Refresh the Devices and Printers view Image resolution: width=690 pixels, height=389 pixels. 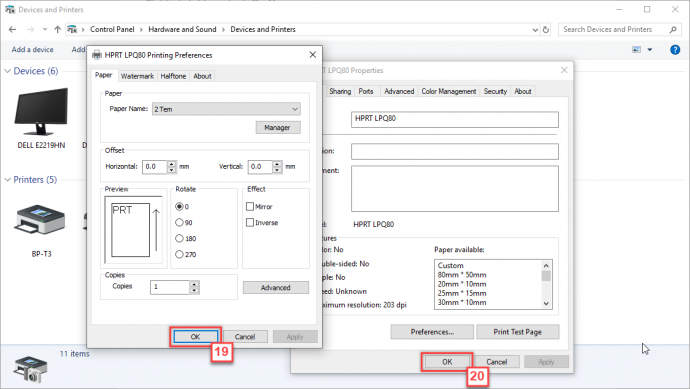[x=546, y=29]
